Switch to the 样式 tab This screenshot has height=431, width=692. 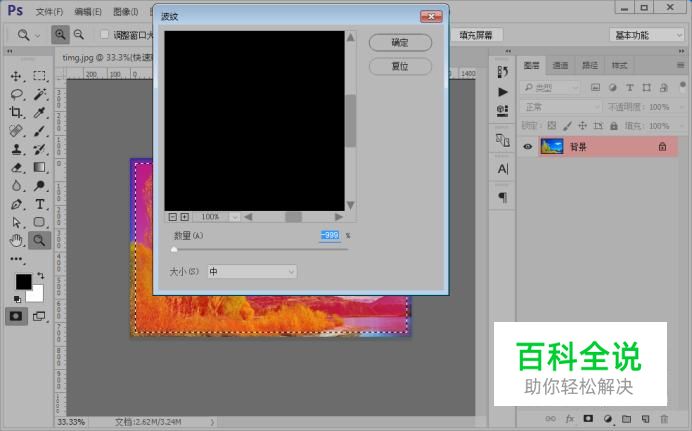[x=619, y=65]
